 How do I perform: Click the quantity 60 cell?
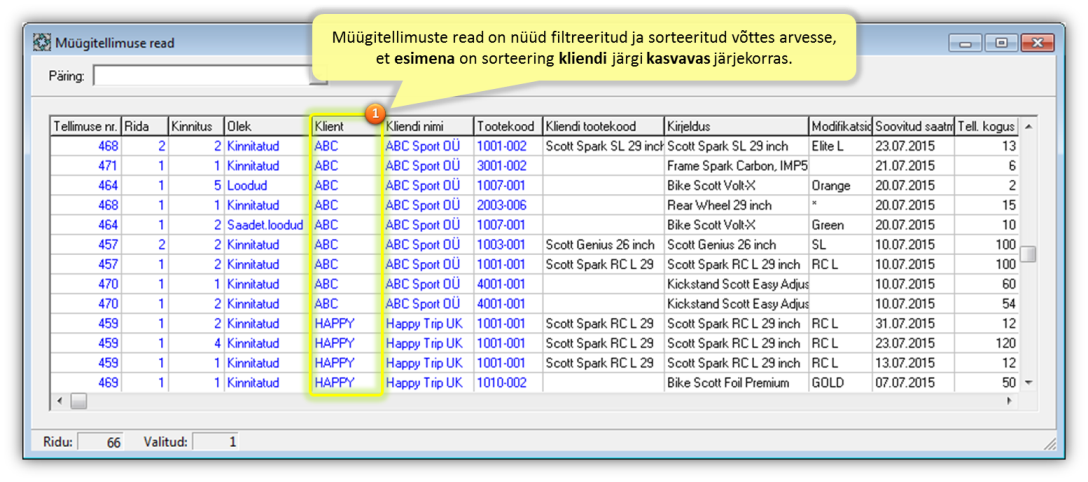pyautogui.click(x=987, y=284)
